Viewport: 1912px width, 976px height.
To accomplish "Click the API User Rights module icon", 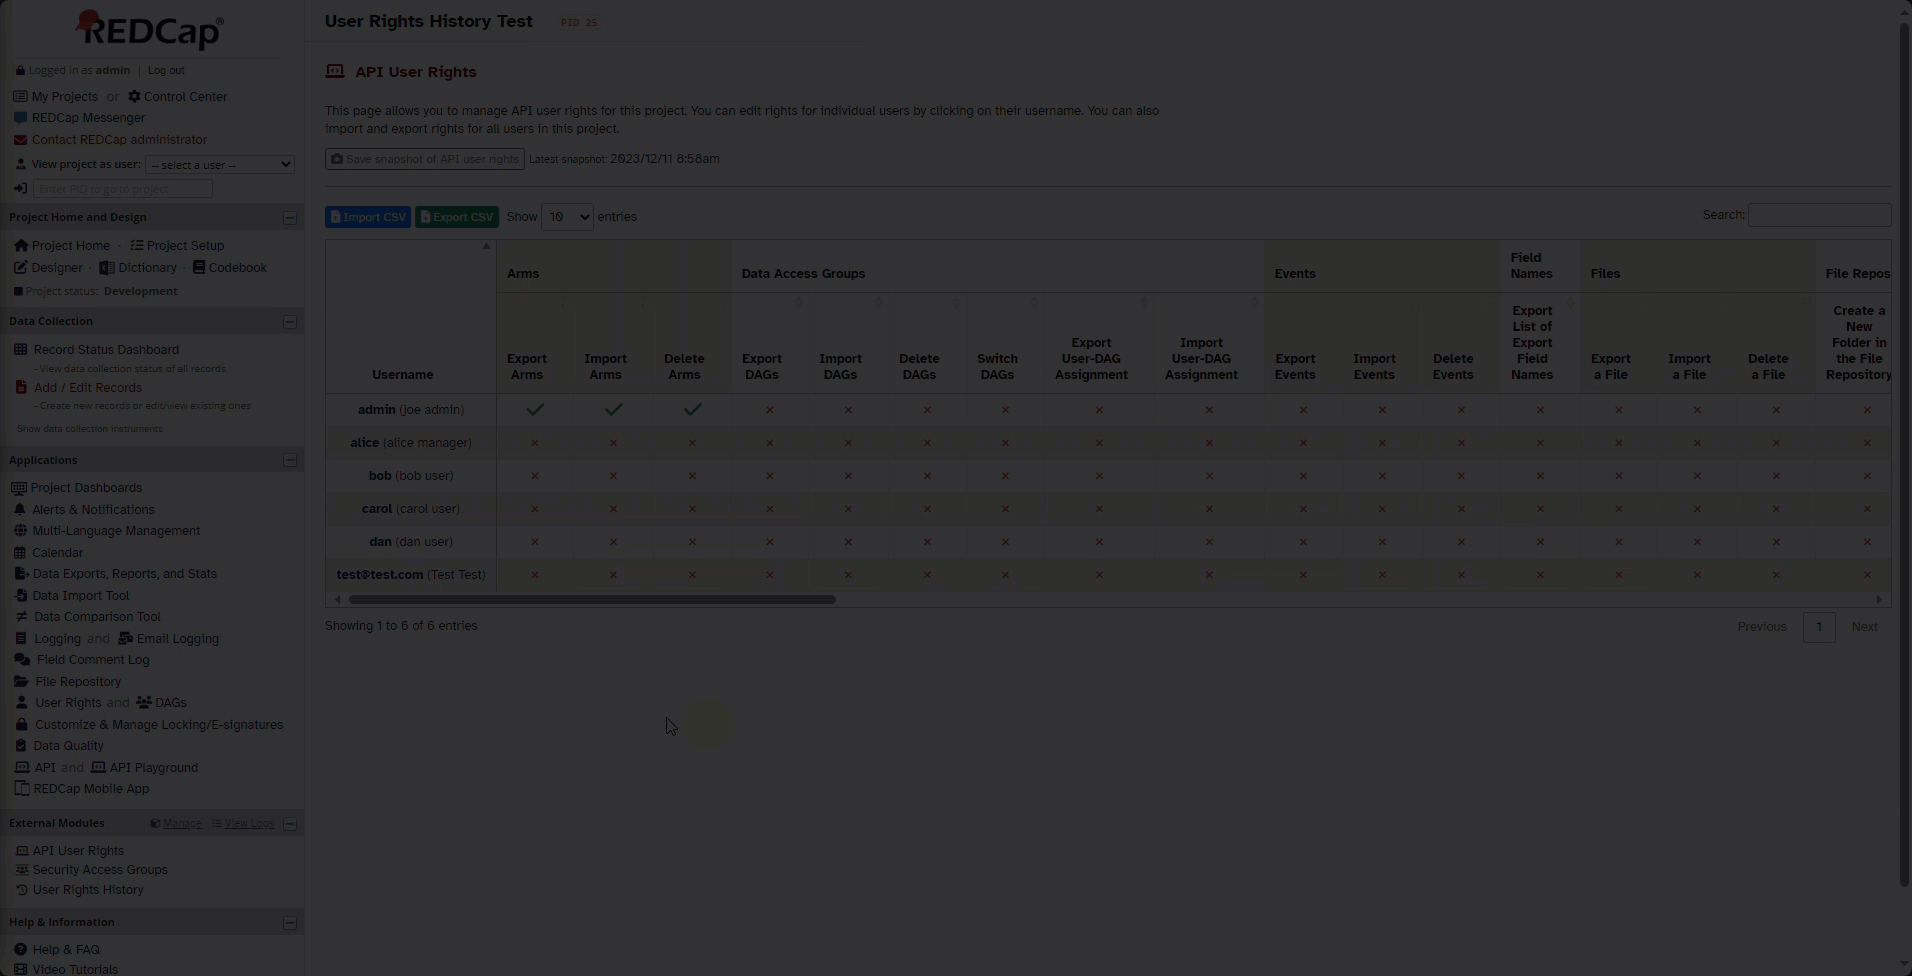I will (x=22, y=851).
